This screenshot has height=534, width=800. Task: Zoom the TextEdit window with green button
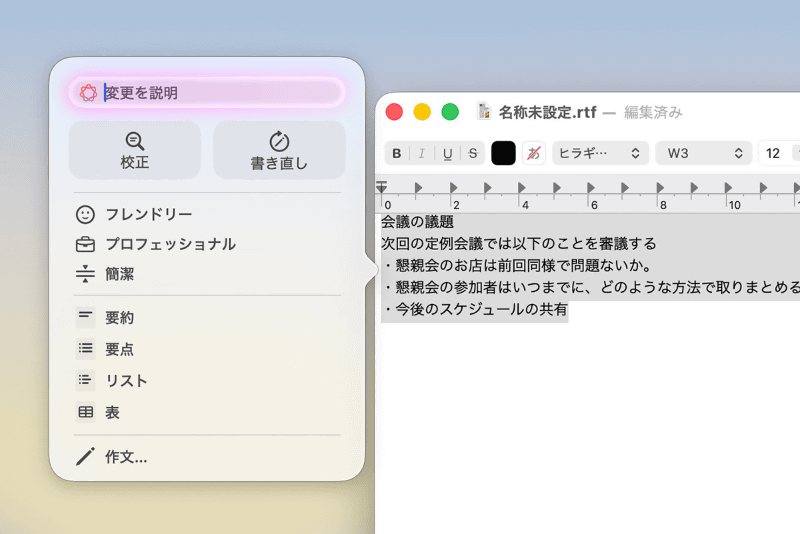pyautogui.click(x=450, y=112)
